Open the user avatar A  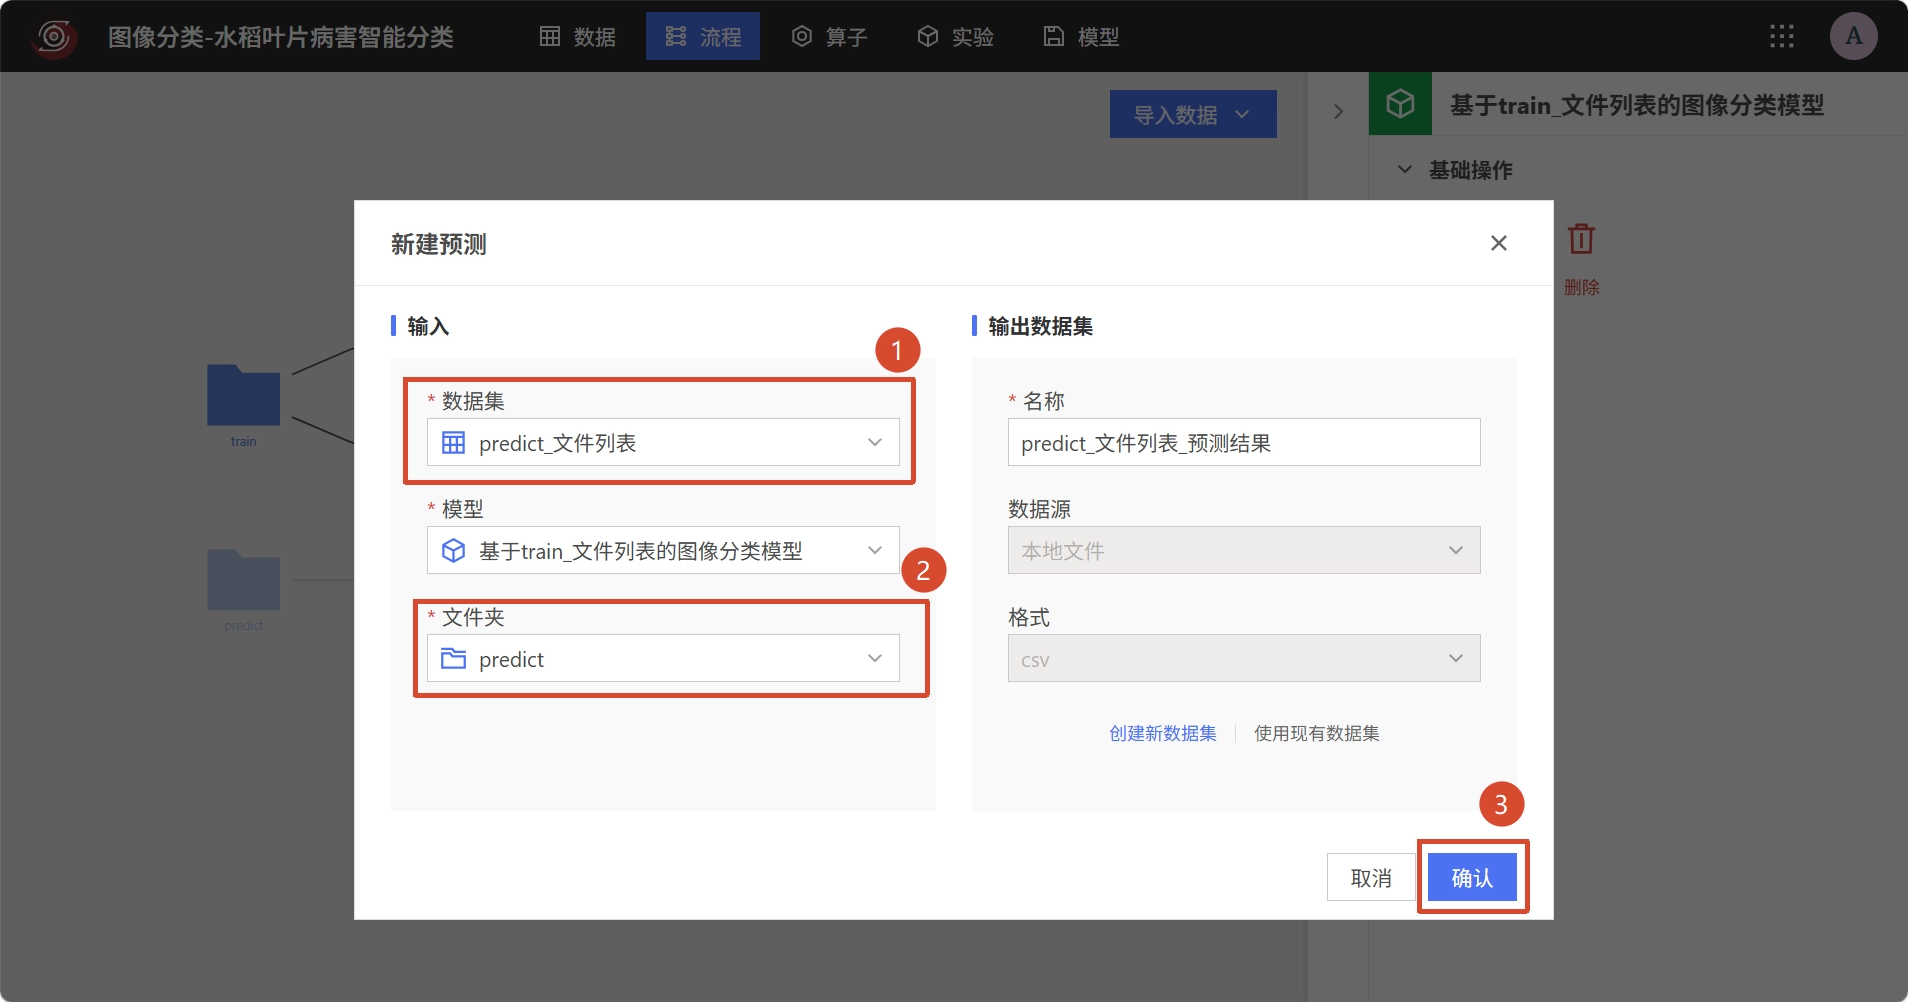coord(1854,36)
